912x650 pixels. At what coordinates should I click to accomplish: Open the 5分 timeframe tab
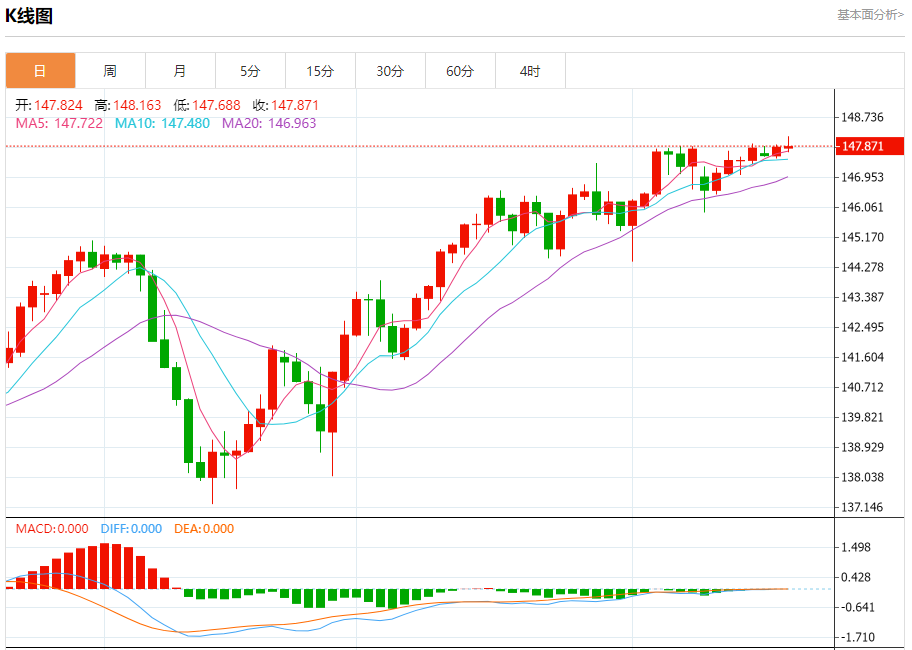point(250,71)
